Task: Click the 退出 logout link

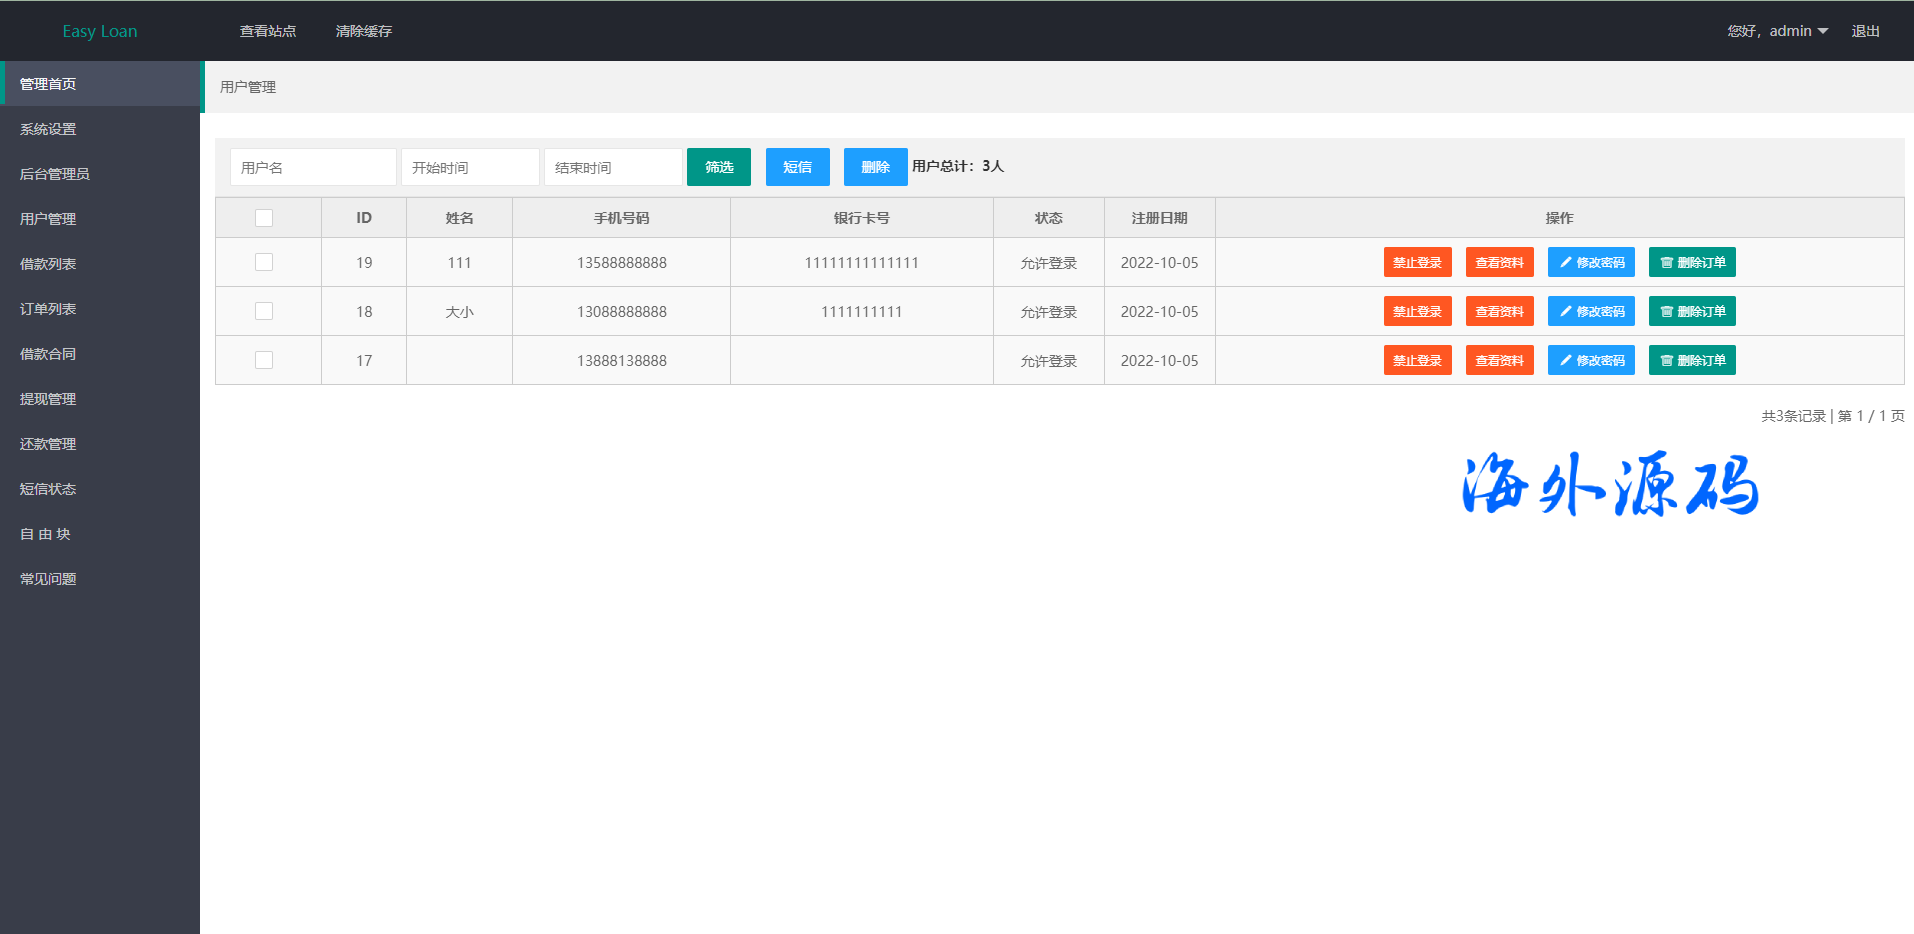Action: pyautogui.click(x=1865, y=31)
